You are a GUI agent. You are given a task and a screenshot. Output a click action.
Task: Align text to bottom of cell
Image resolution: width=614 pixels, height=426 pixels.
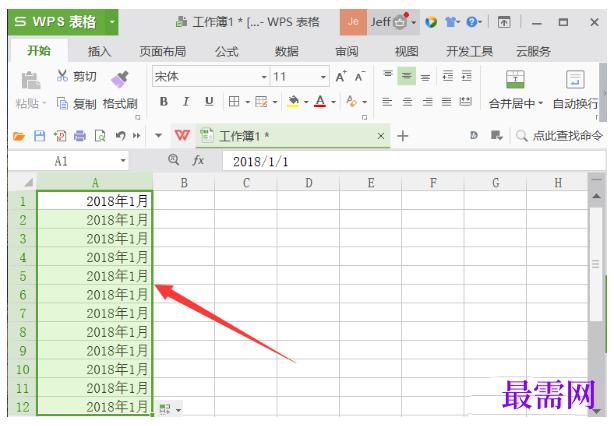[425, 77]
